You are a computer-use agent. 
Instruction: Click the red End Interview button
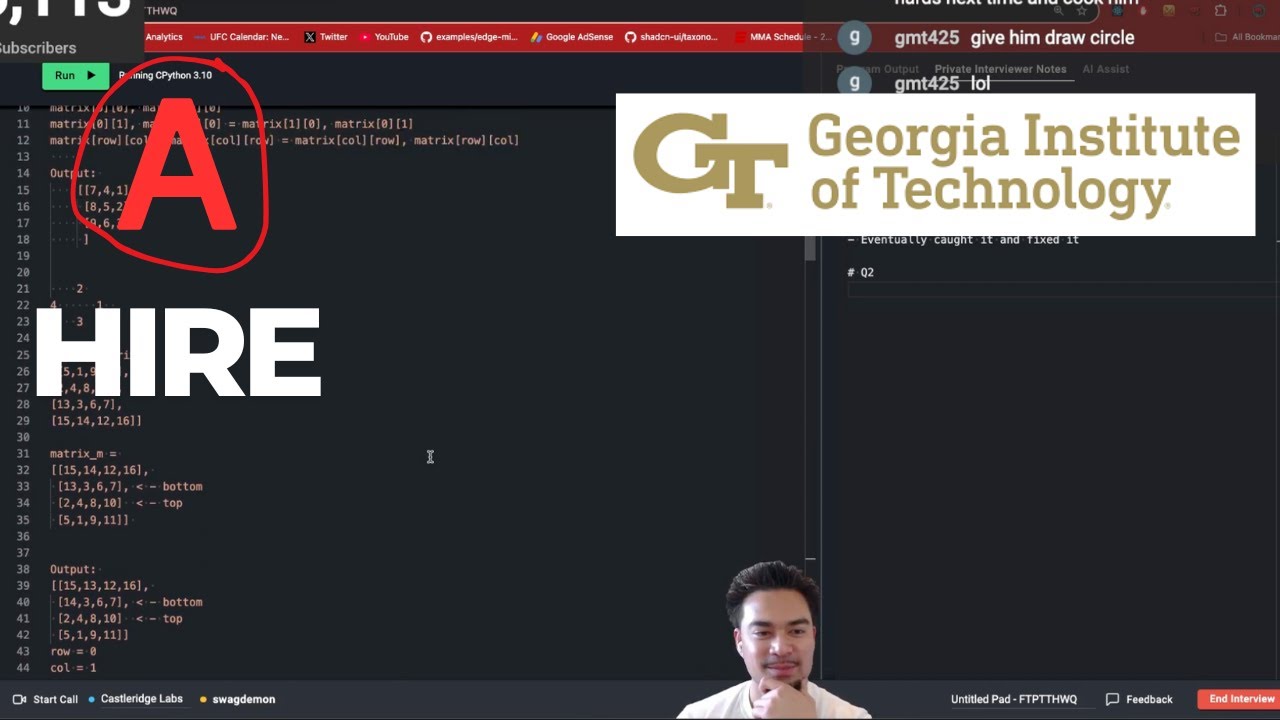1239,699
